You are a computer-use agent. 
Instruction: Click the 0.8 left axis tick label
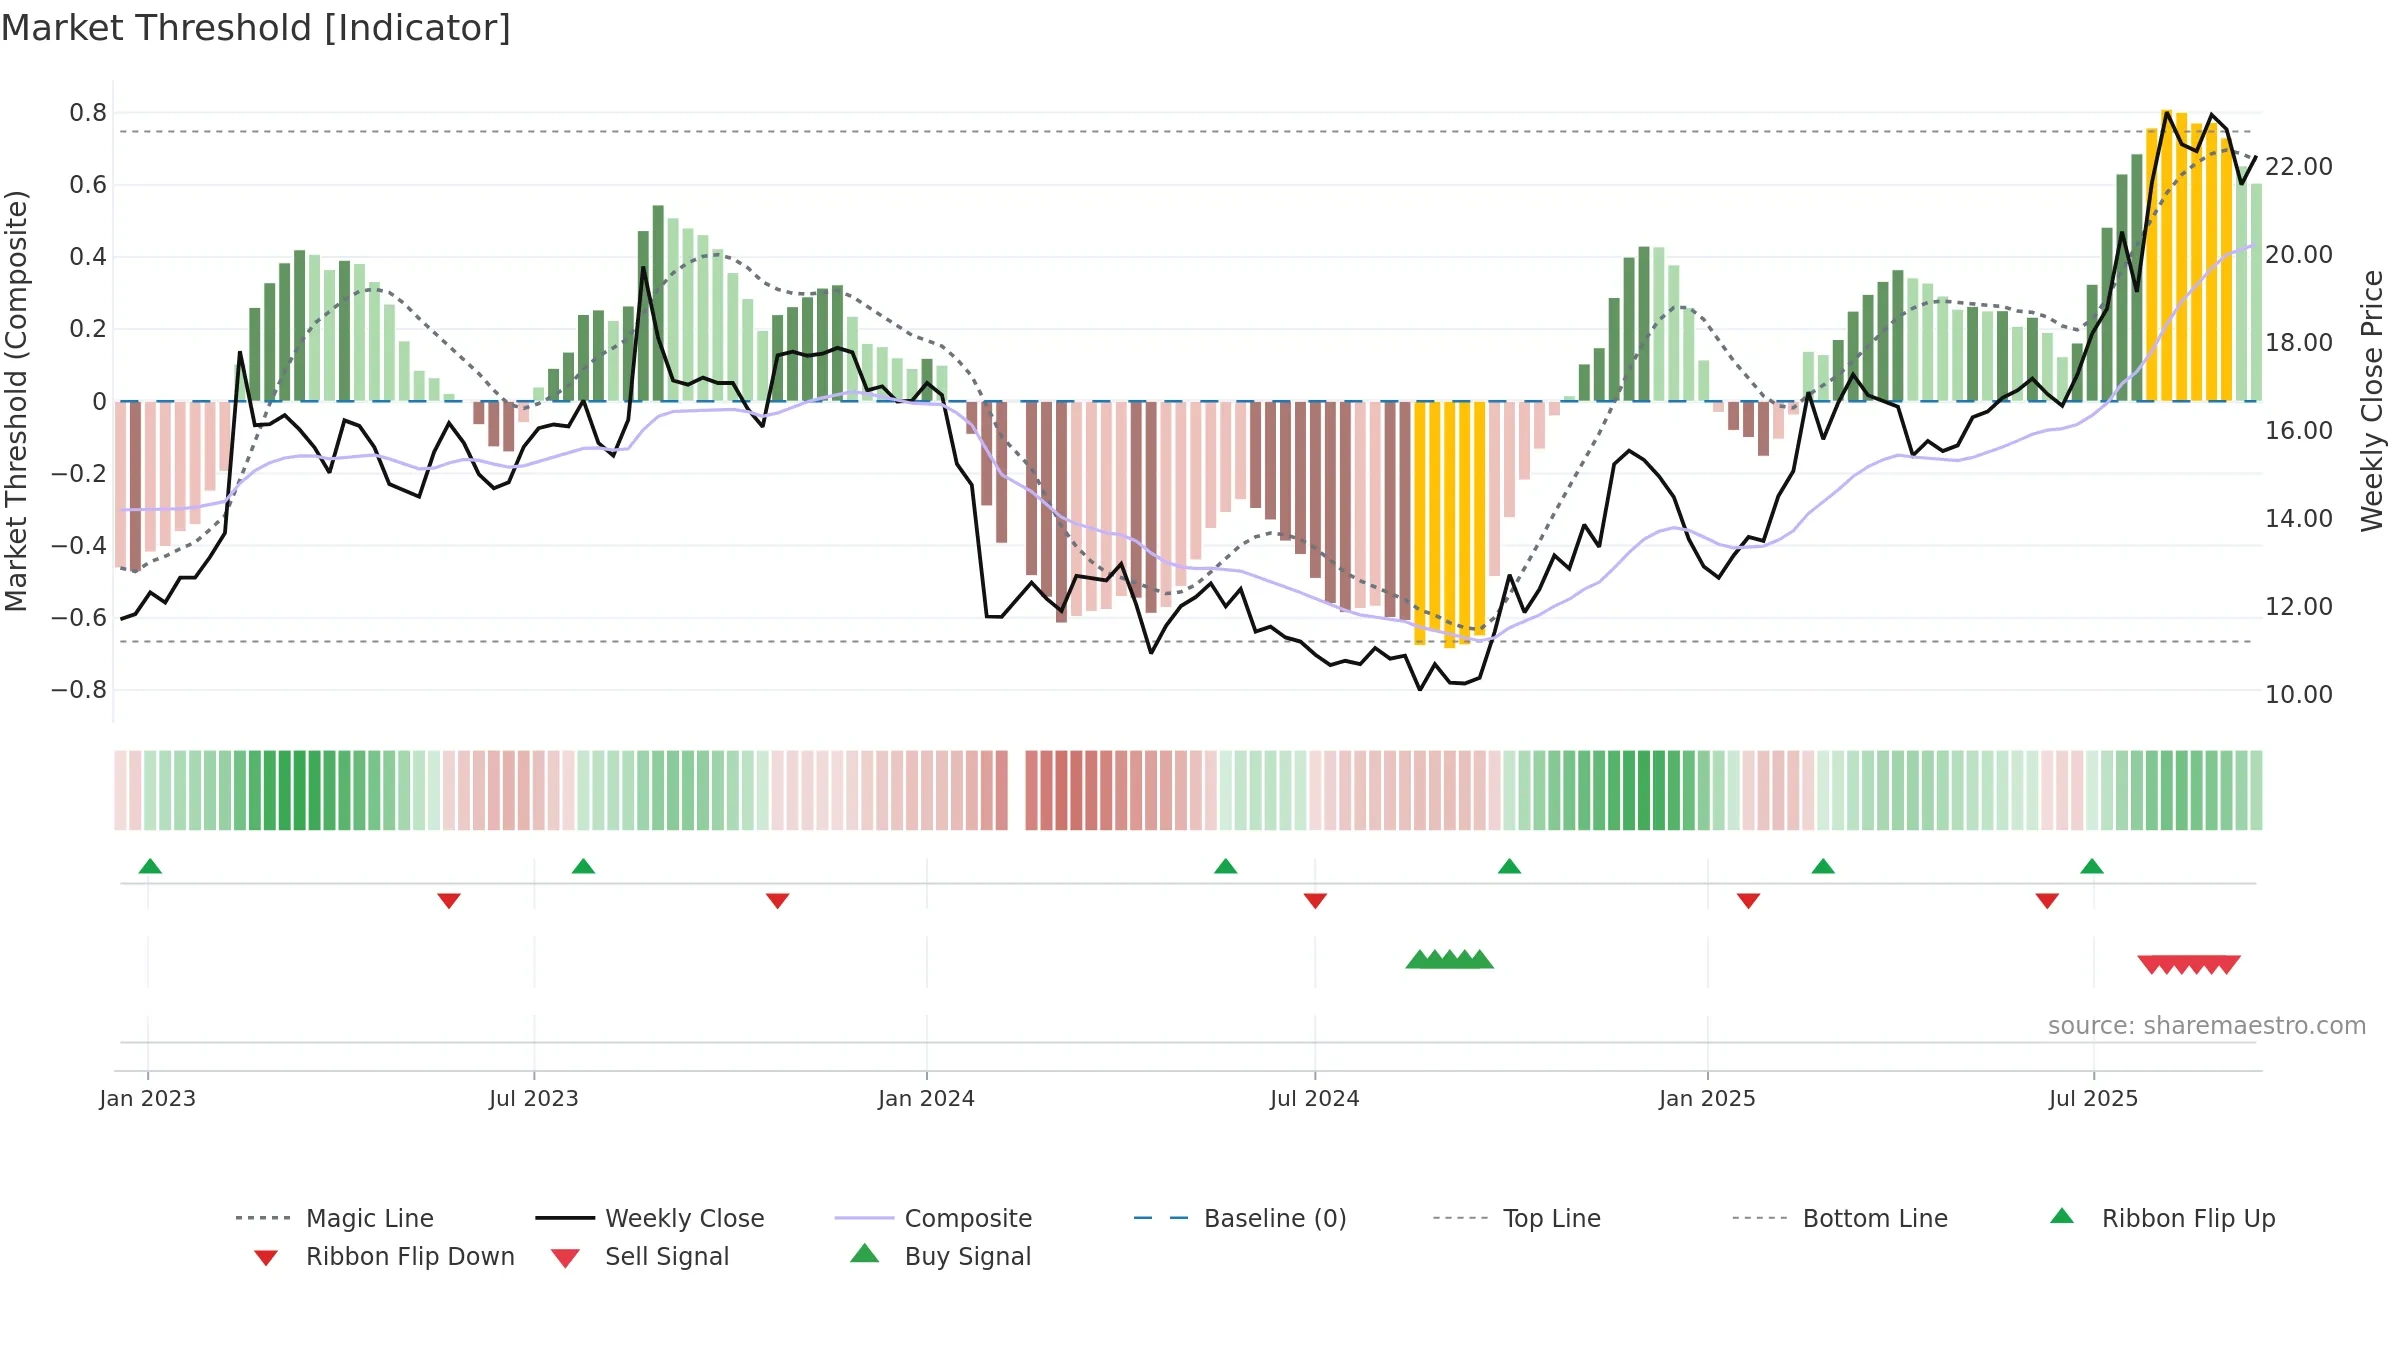[88, 113]
